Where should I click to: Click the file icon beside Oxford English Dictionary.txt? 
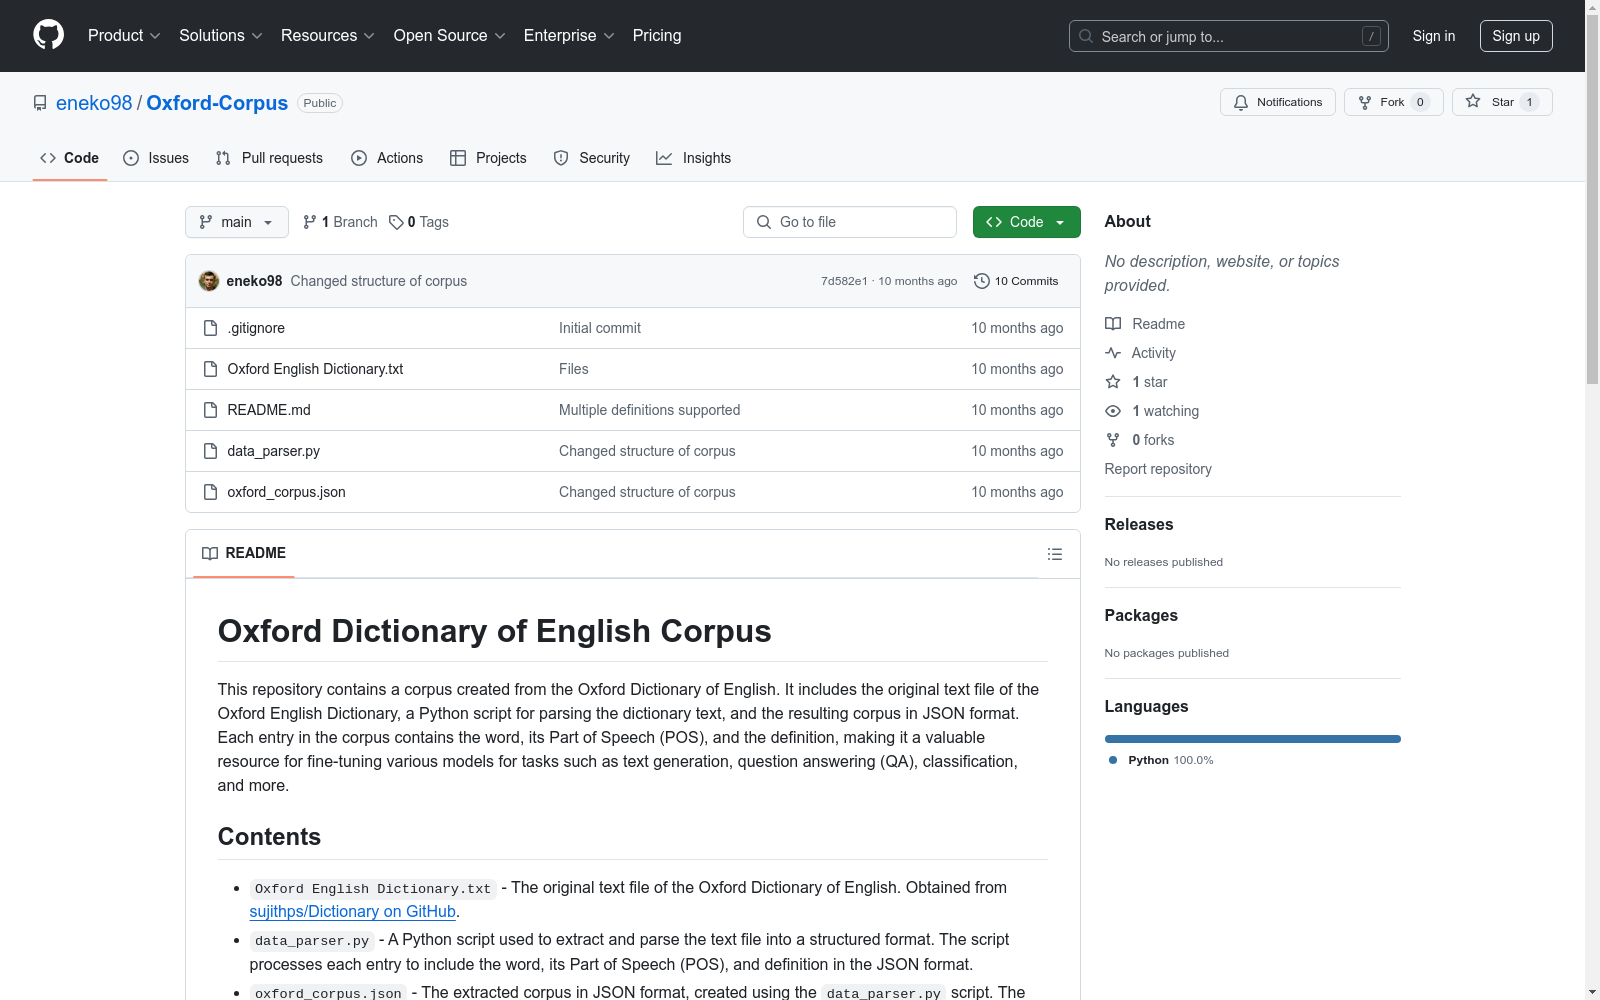[210, 369]
